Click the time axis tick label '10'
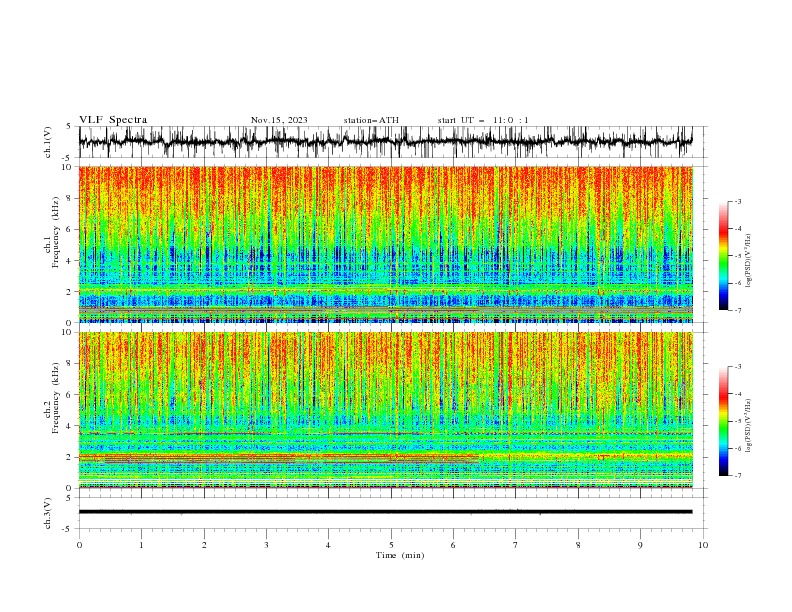The image size is (792, 612). pos(703,545)
